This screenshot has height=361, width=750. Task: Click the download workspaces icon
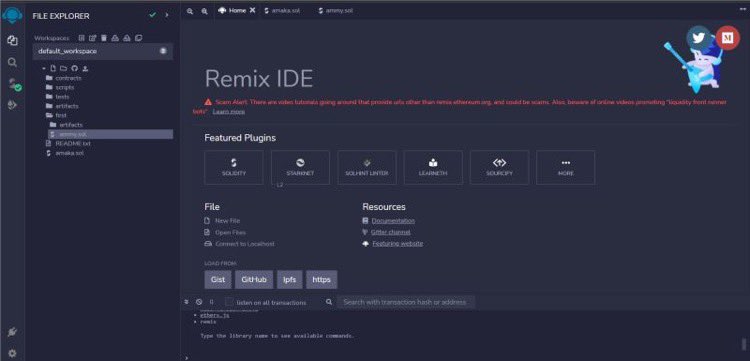115,38
